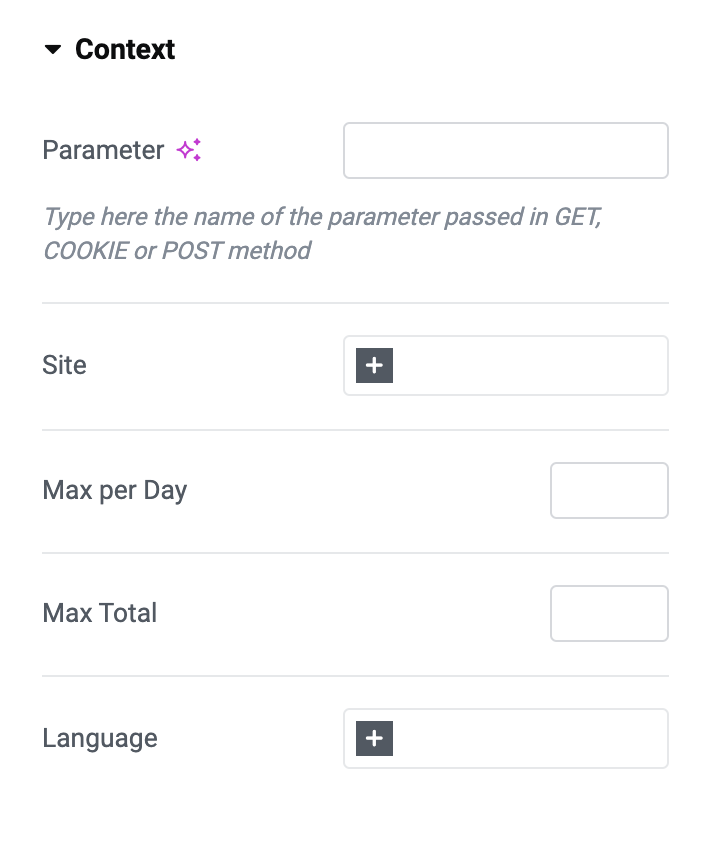
Task: Focus the Max per Day field
Action: [x=609, y=490]
